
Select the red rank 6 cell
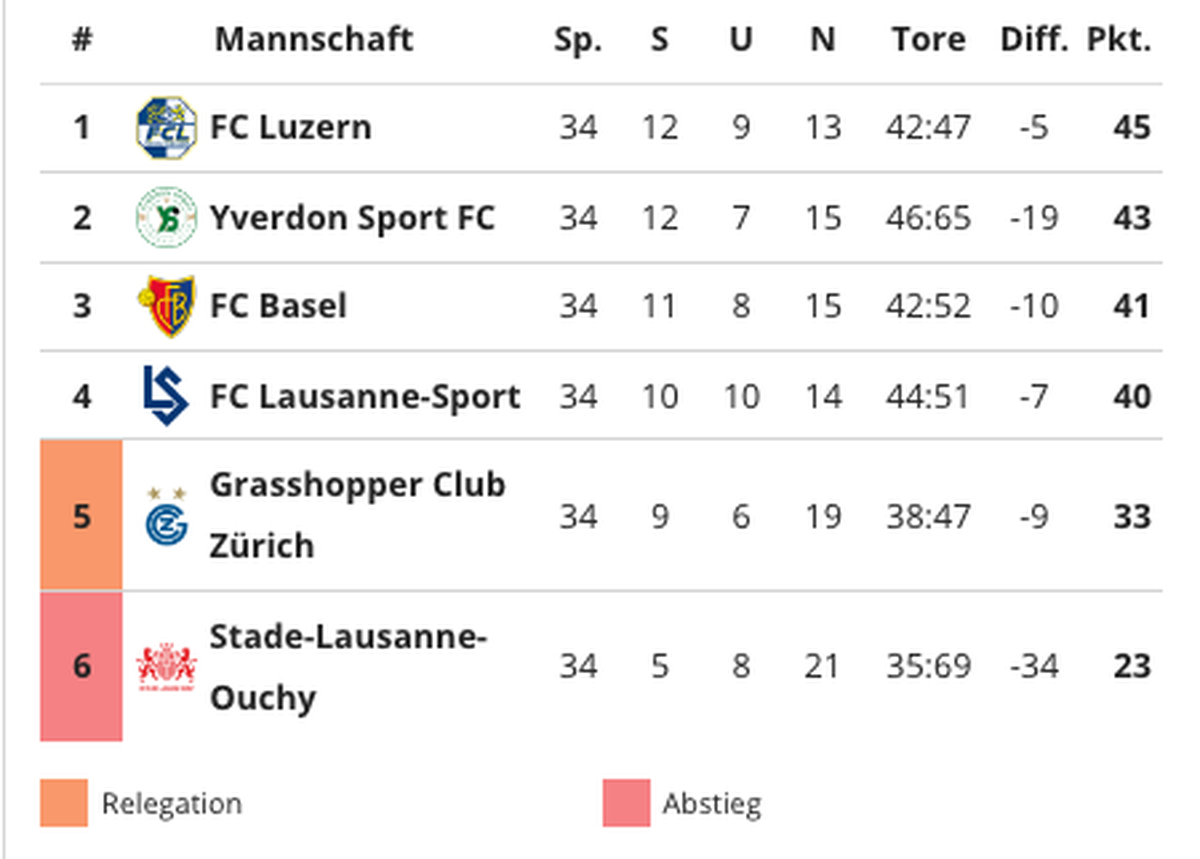[81, 666]
